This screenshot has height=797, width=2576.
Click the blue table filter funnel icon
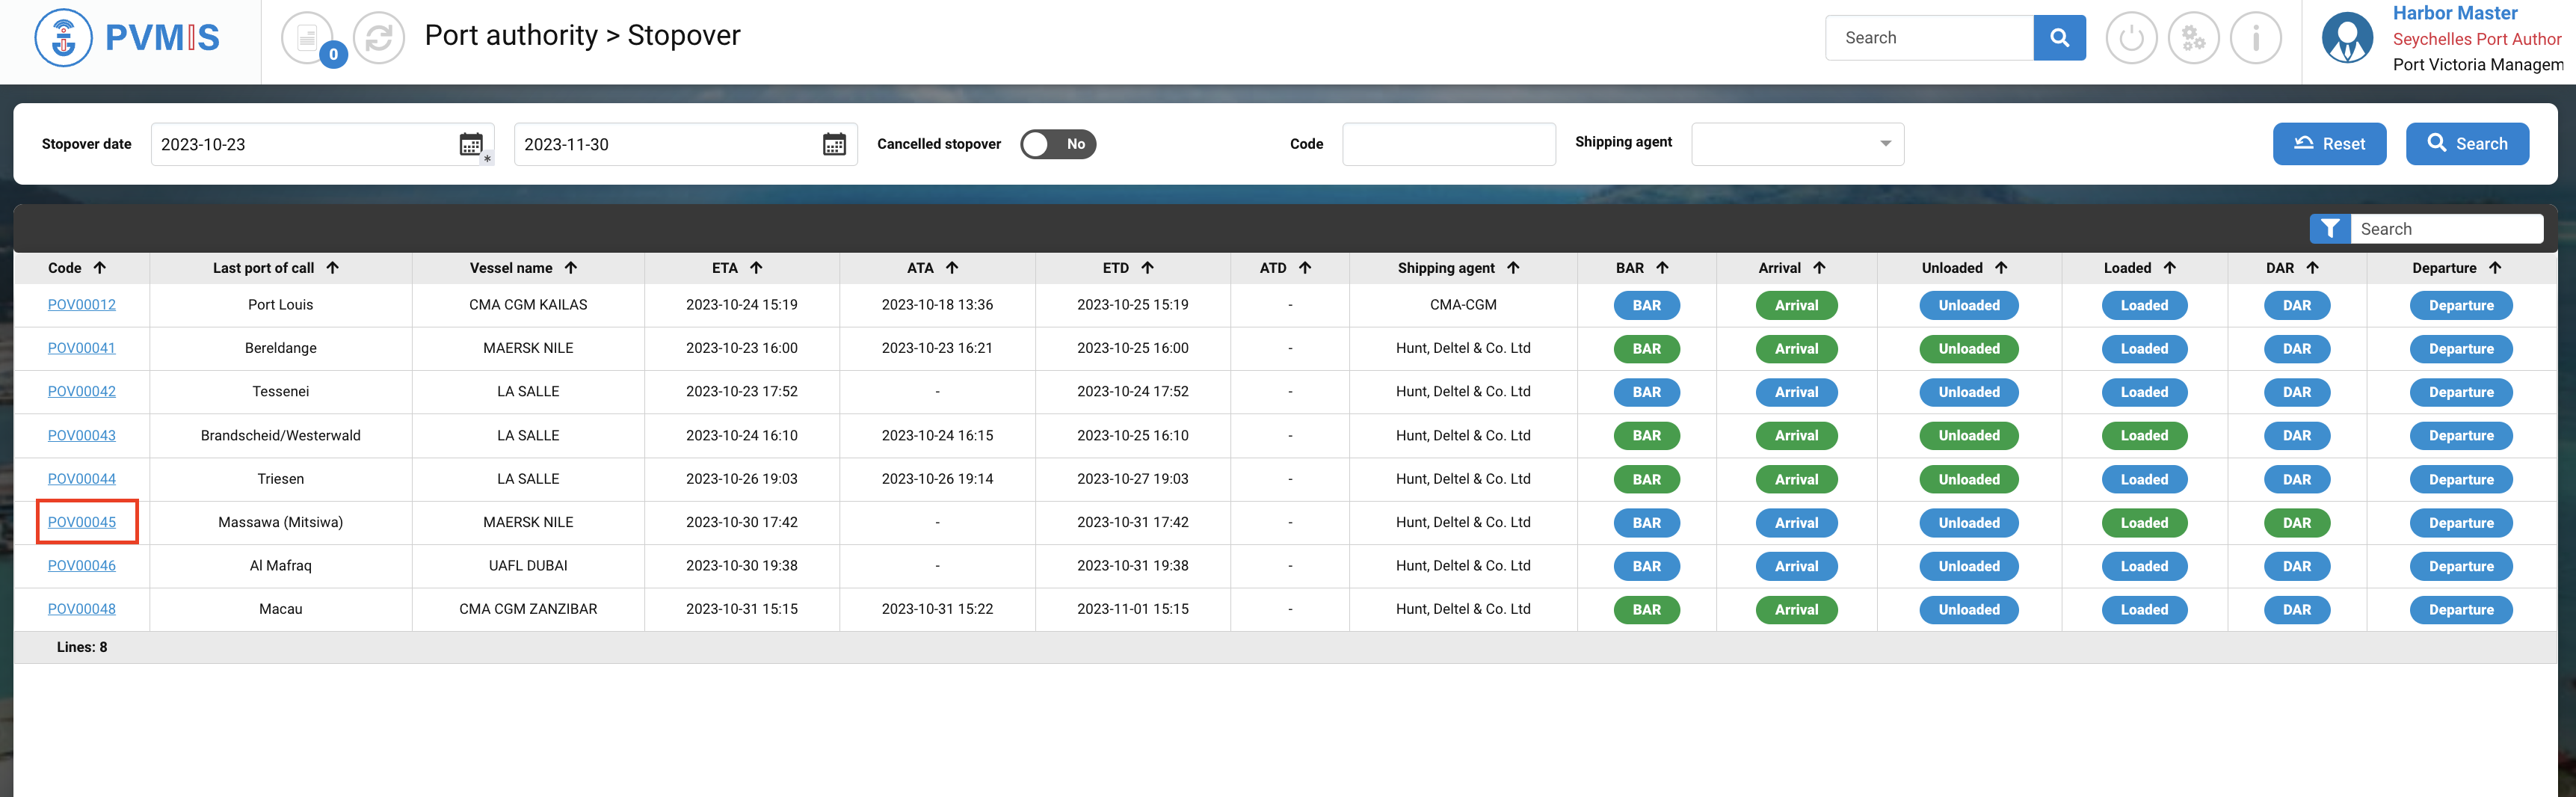pyautogui.click(x=2330, y=229)
